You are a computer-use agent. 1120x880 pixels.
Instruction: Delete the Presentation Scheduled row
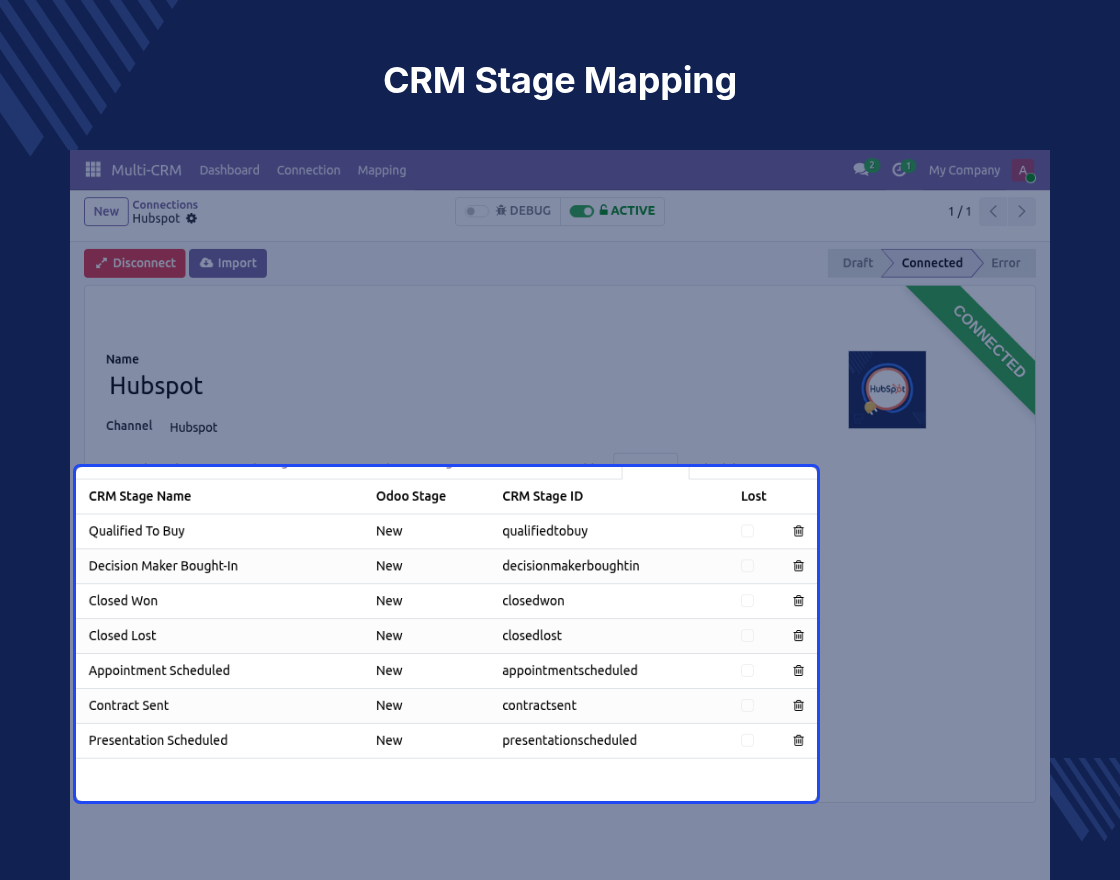tap(799, 741)
